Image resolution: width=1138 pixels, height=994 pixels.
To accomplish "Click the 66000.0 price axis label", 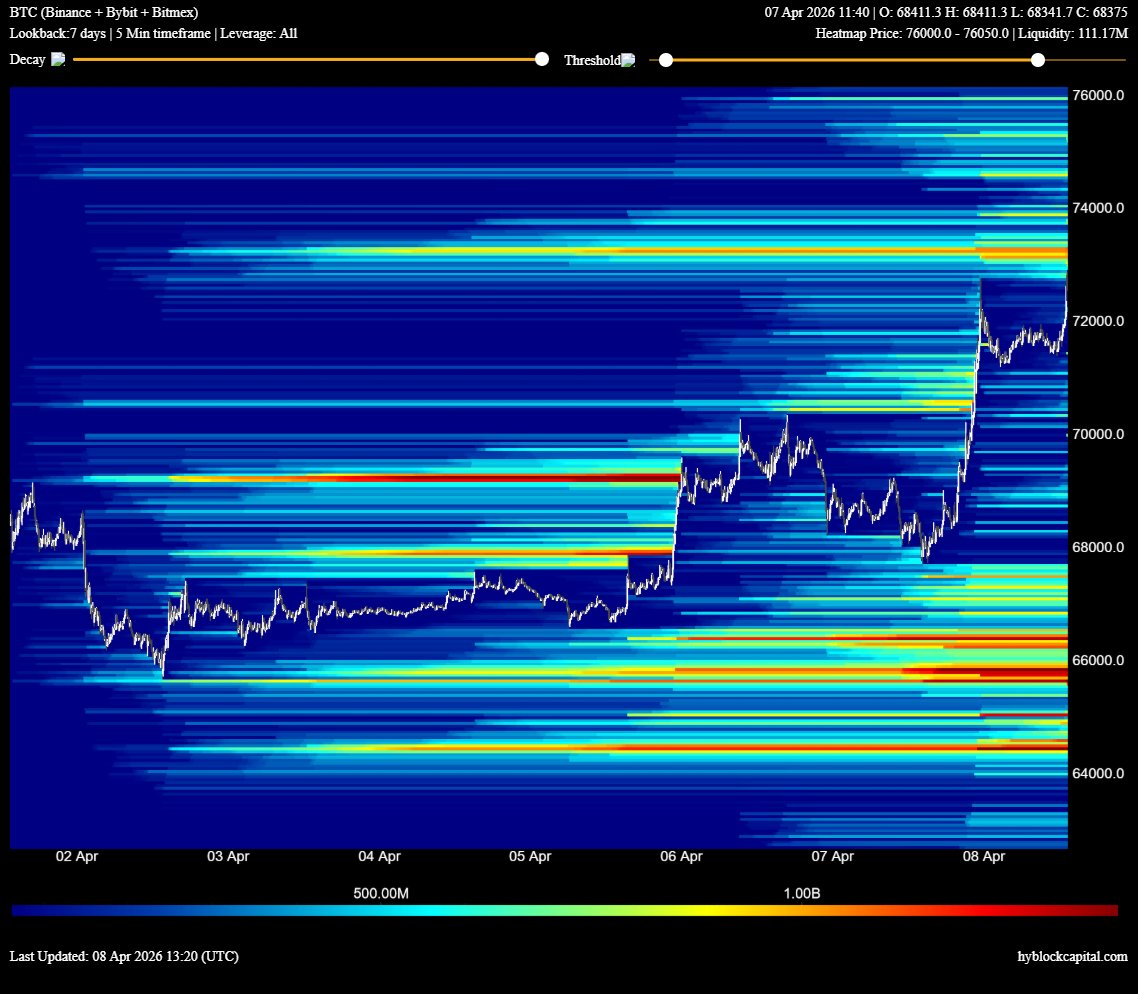I will point(1098,660).
